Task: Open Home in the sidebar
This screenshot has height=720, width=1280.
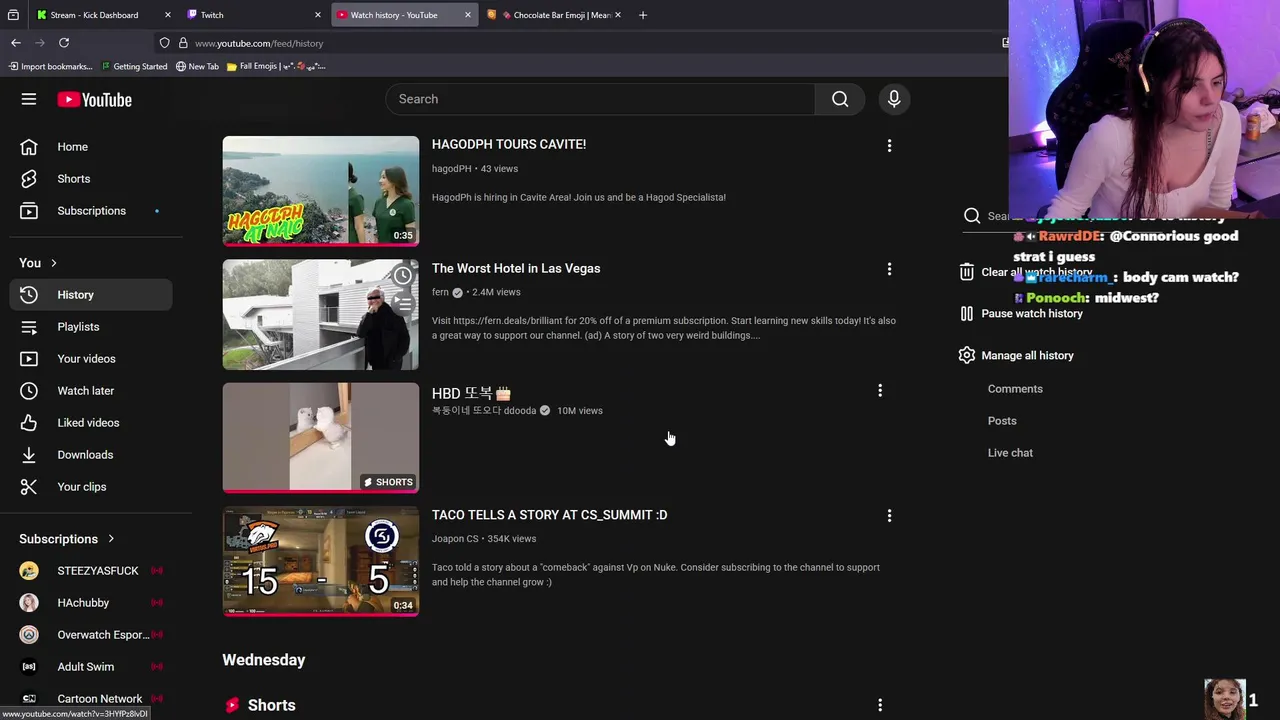Action: pyautogui.click(x=91, y=147)
